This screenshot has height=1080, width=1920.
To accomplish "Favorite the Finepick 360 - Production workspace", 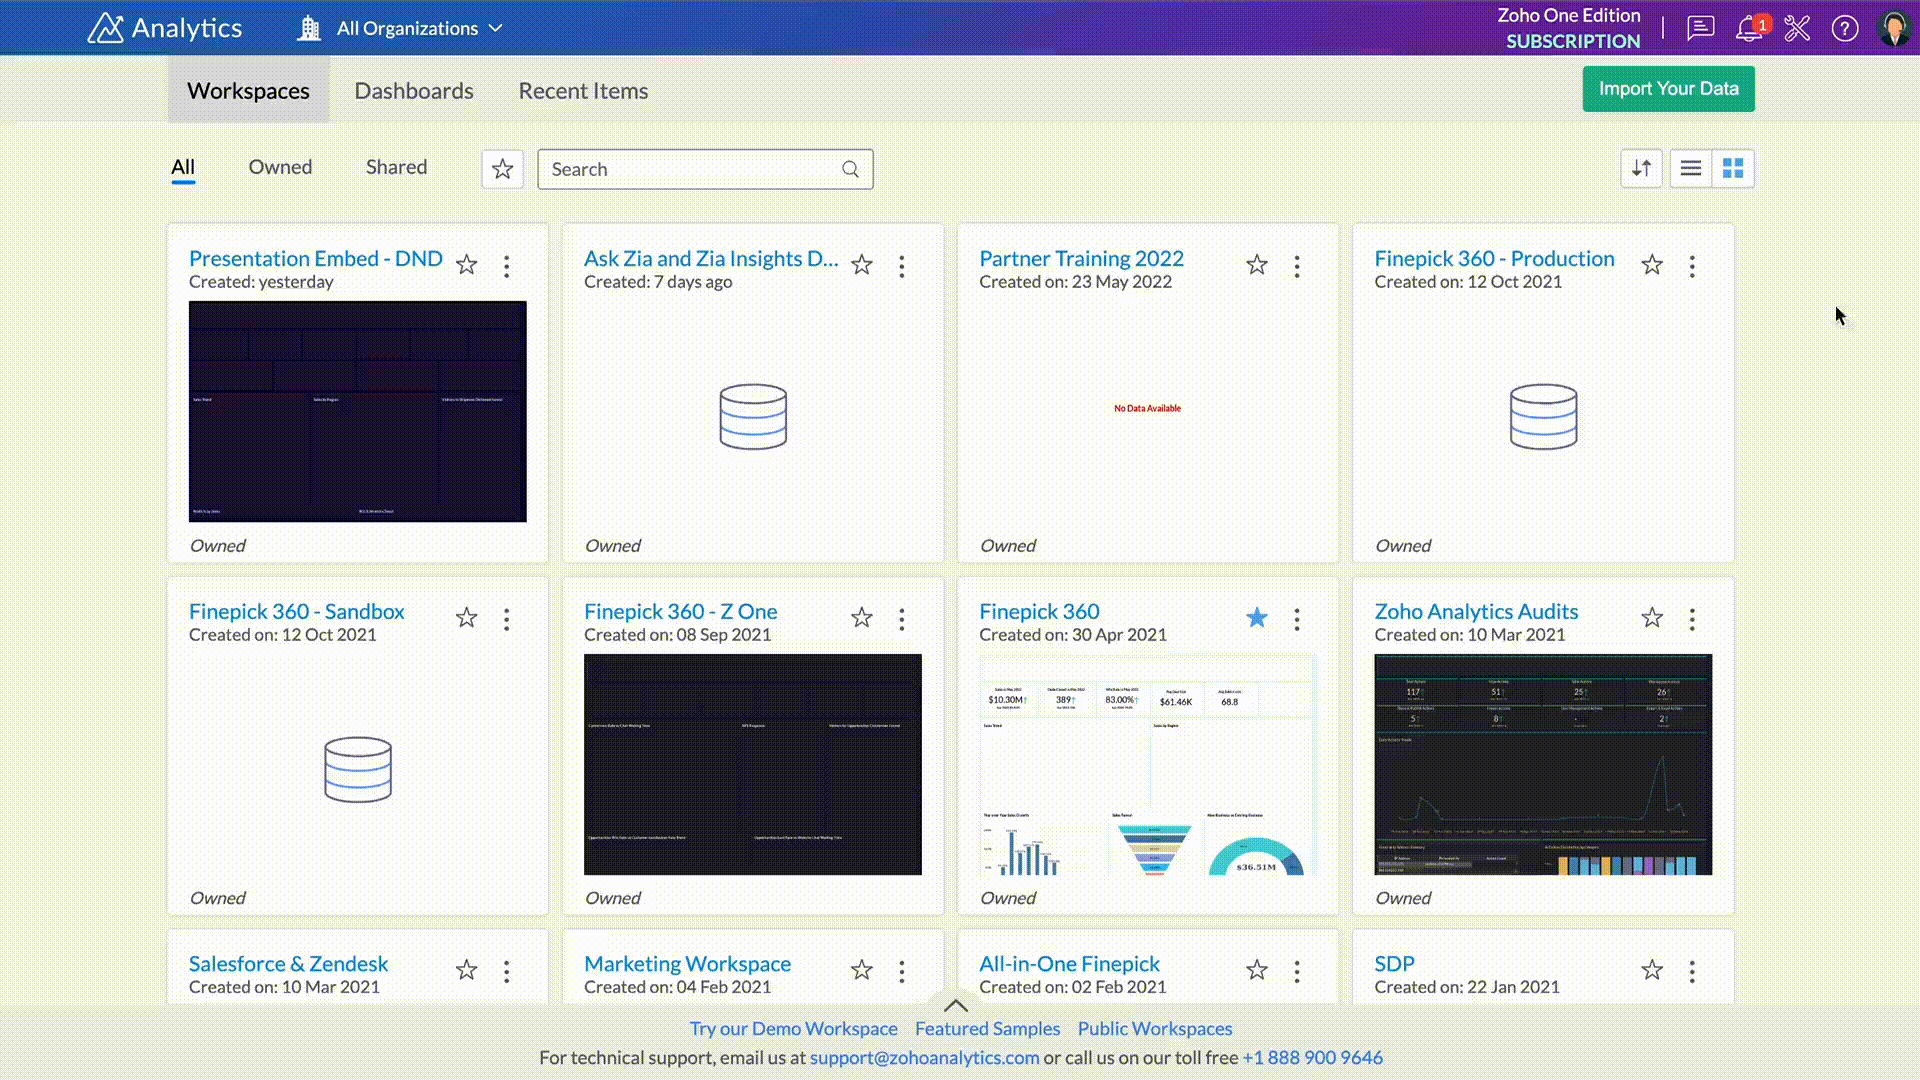I will point(1652,265).
